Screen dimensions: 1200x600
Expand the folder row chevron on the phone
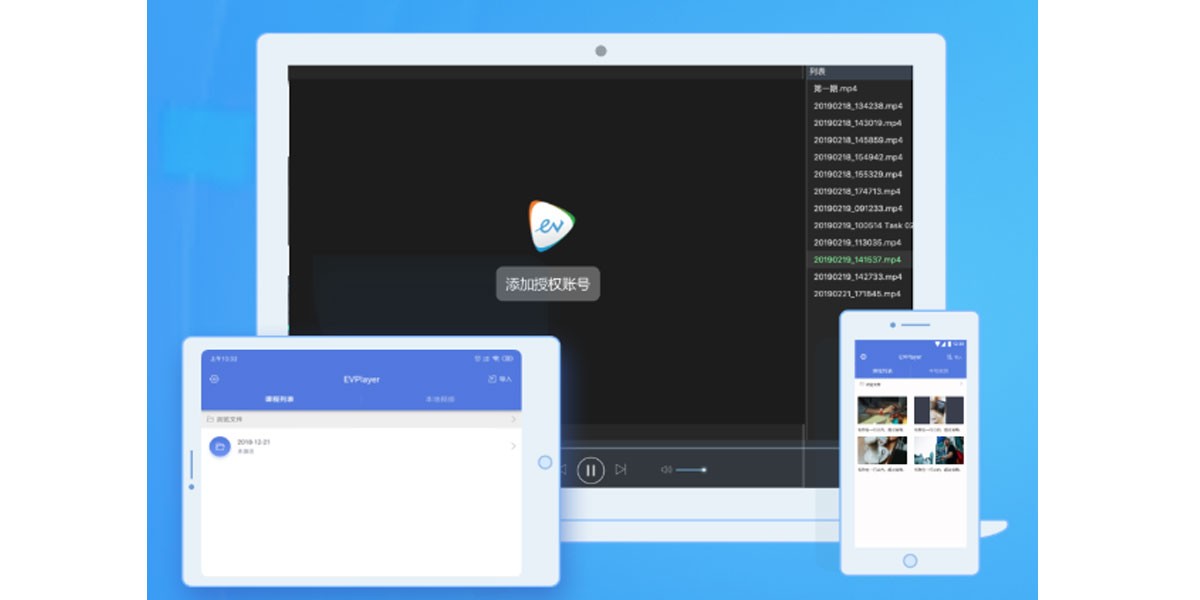[961, 383]
